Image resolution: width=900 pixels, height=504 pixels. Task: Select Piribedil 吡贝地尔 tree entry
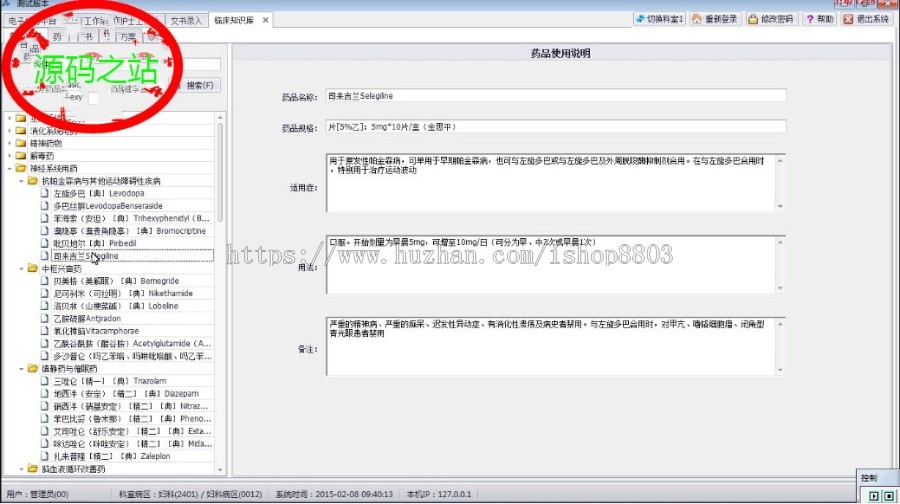(95, 243)
